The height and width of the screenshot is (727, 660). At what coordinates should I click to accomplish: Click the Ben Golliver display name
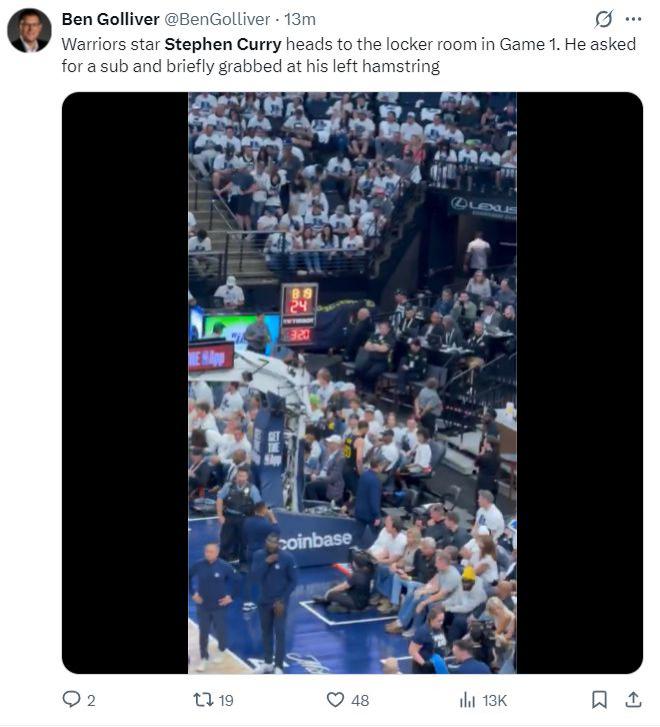(x=110, y=19)
